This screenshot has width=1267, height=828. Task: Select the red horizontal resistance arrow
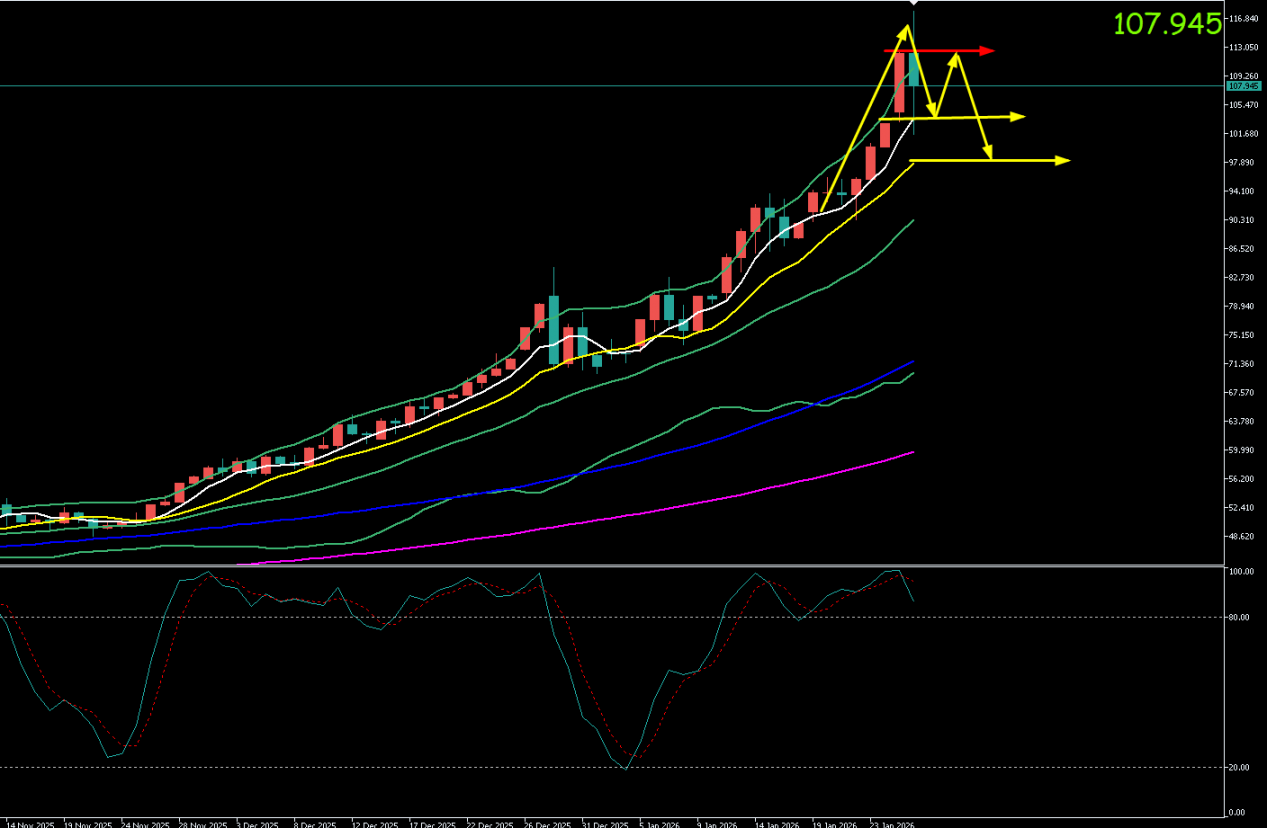[940, 51]
